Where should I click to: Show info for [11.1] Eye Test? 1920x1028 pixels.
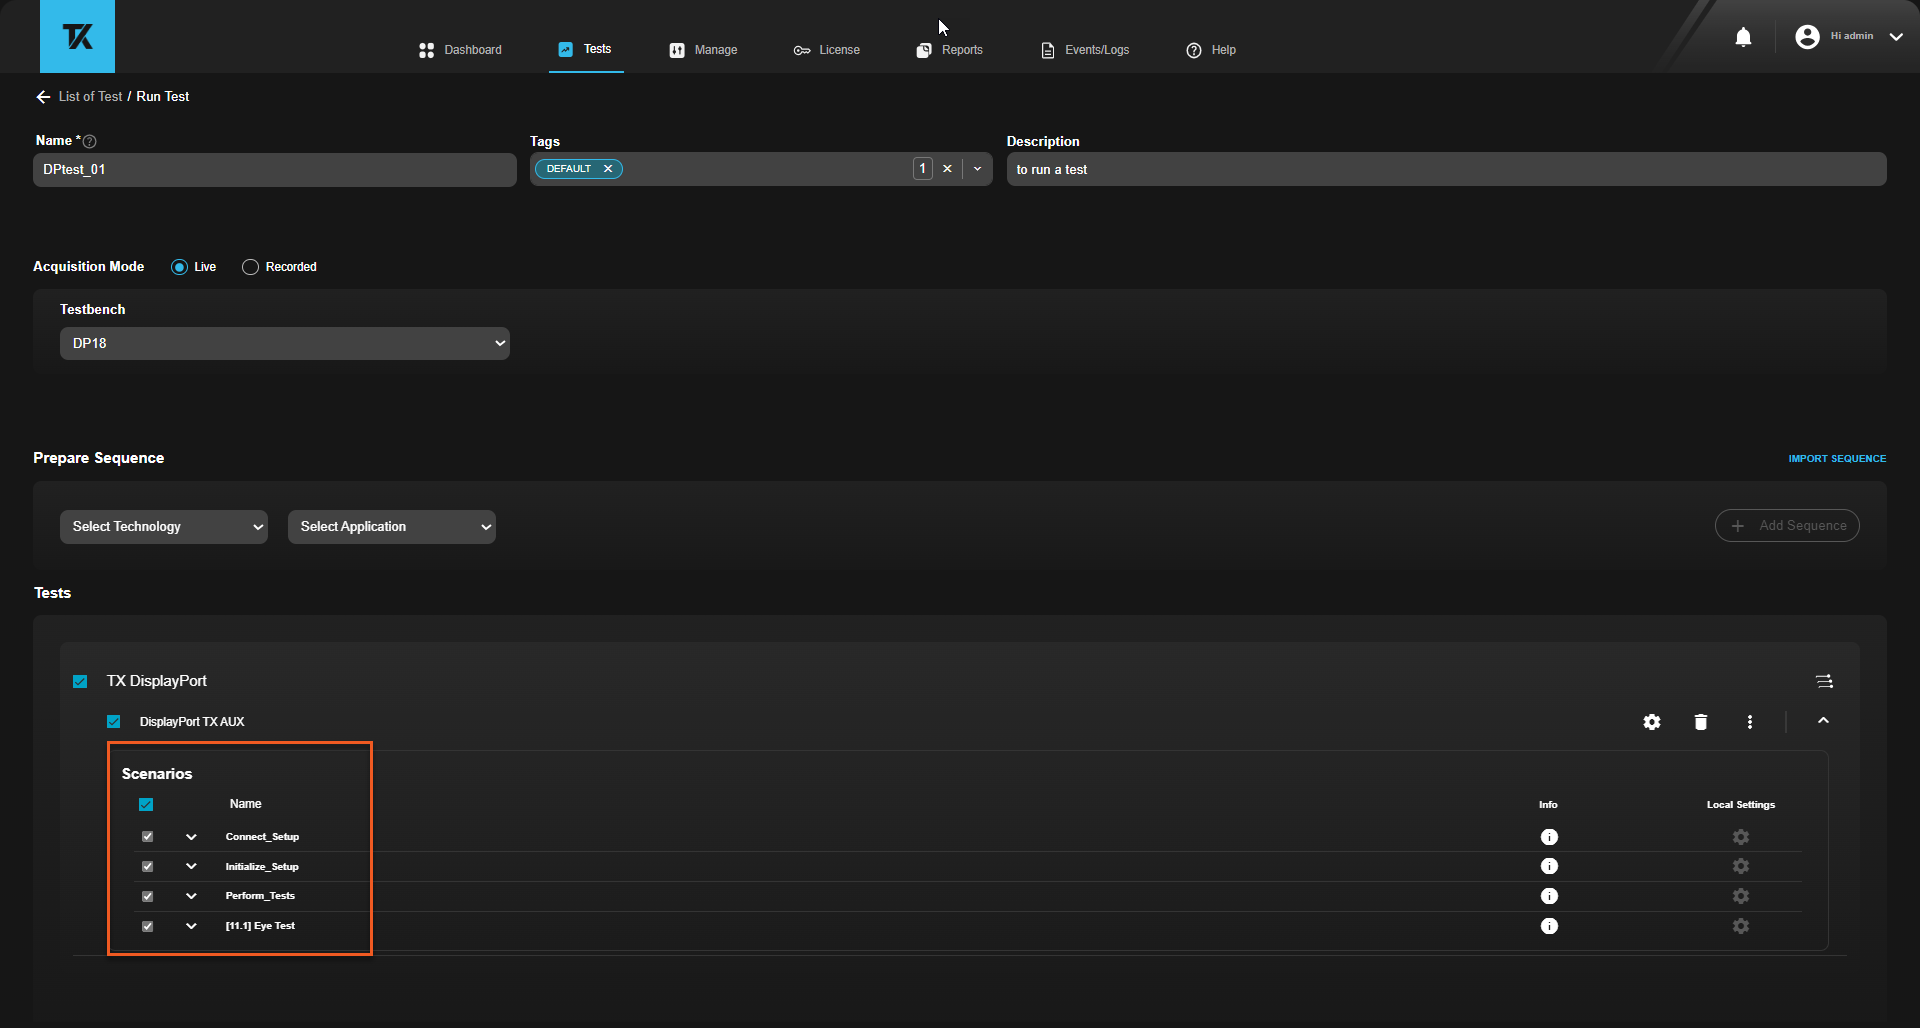(1549, 926)
